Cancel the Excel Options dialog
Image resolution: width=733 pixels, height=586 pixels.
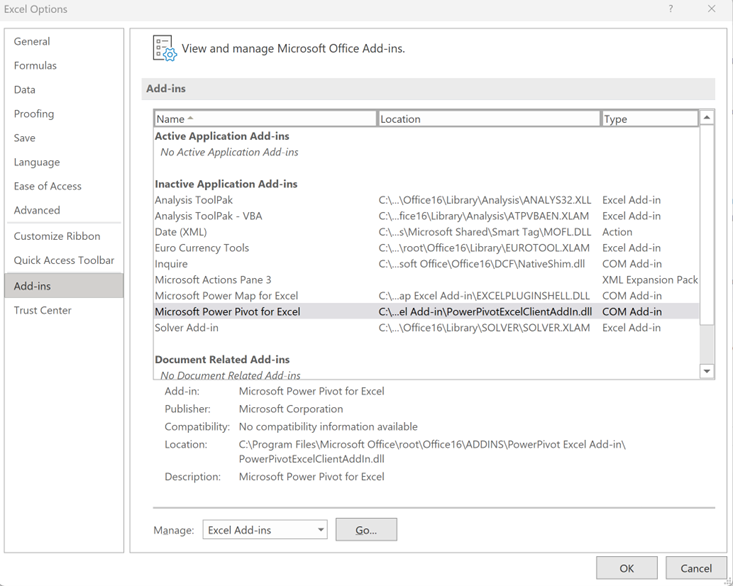(x=696, y=568)
